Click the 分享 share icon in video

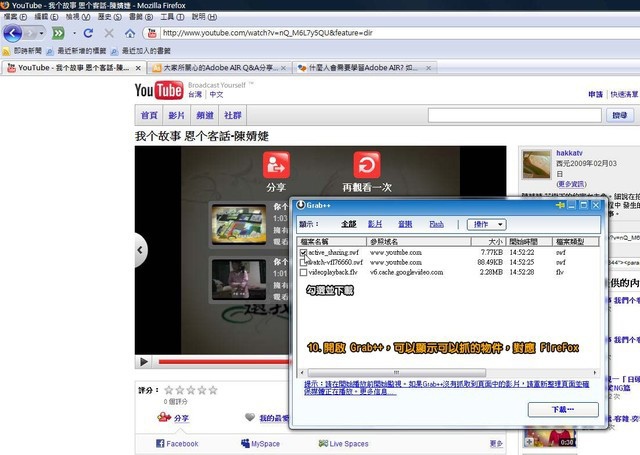pos(276,165)
